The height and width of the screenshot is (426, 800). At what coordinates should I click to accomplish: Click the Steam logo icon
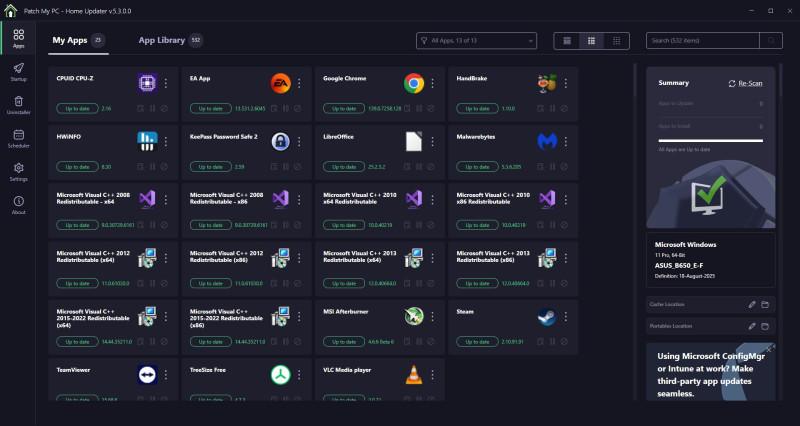point(547,316)
